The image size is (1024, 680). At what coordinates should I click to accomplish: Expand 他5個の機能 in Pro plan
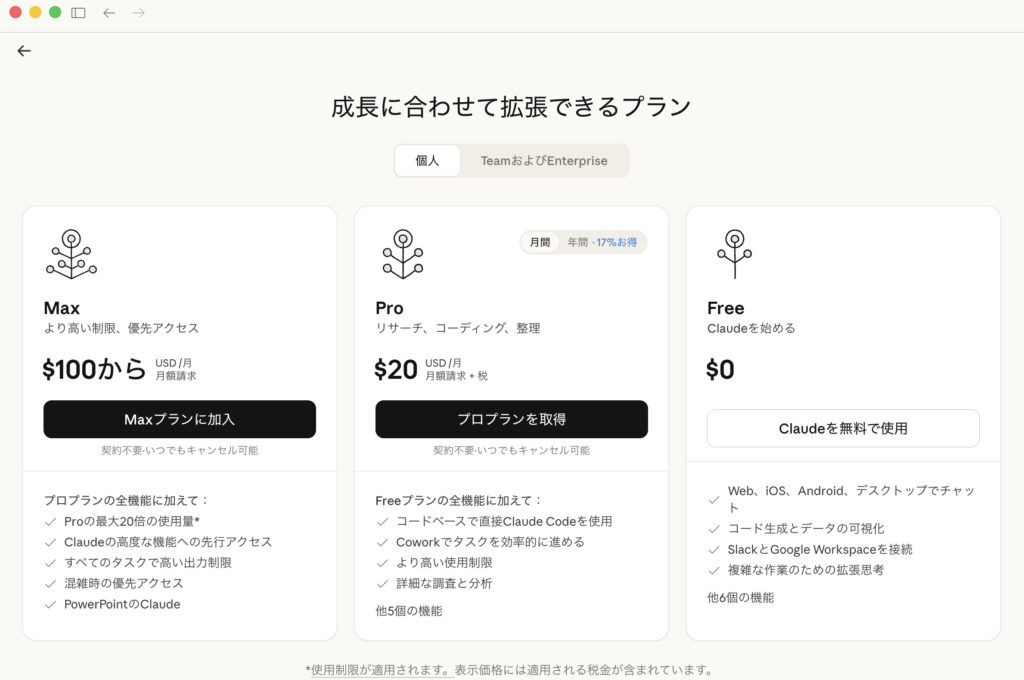click(408, 611)
